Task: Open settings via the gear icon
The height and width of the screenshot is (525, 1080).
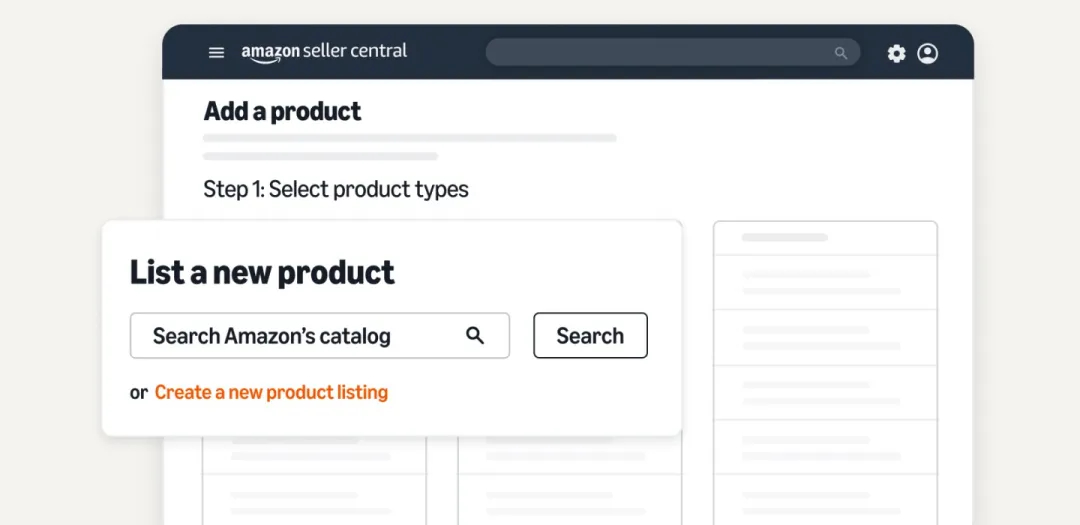Action: (896, 53)
